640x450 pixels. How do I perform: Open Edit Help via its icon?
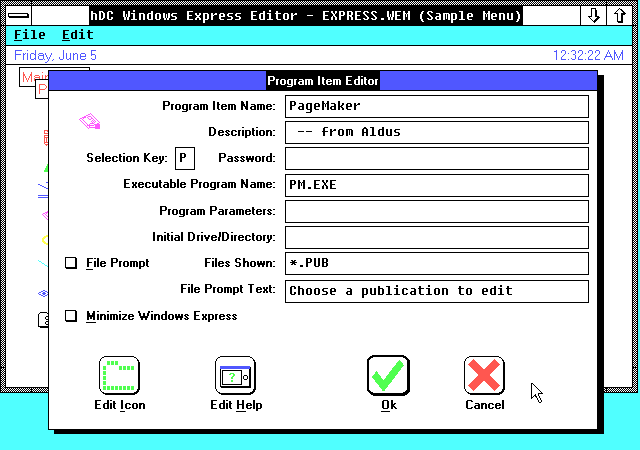236,375
